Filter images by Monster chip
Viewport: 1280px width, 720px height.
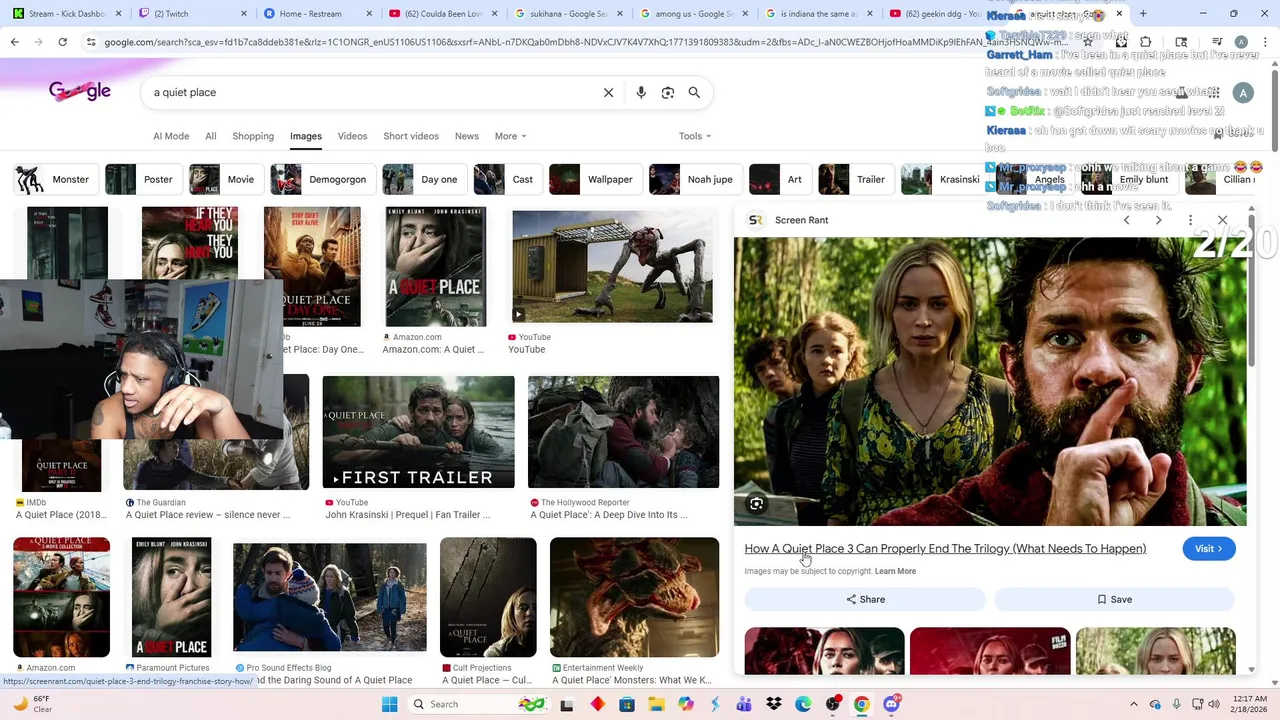[x=56, y=179]
